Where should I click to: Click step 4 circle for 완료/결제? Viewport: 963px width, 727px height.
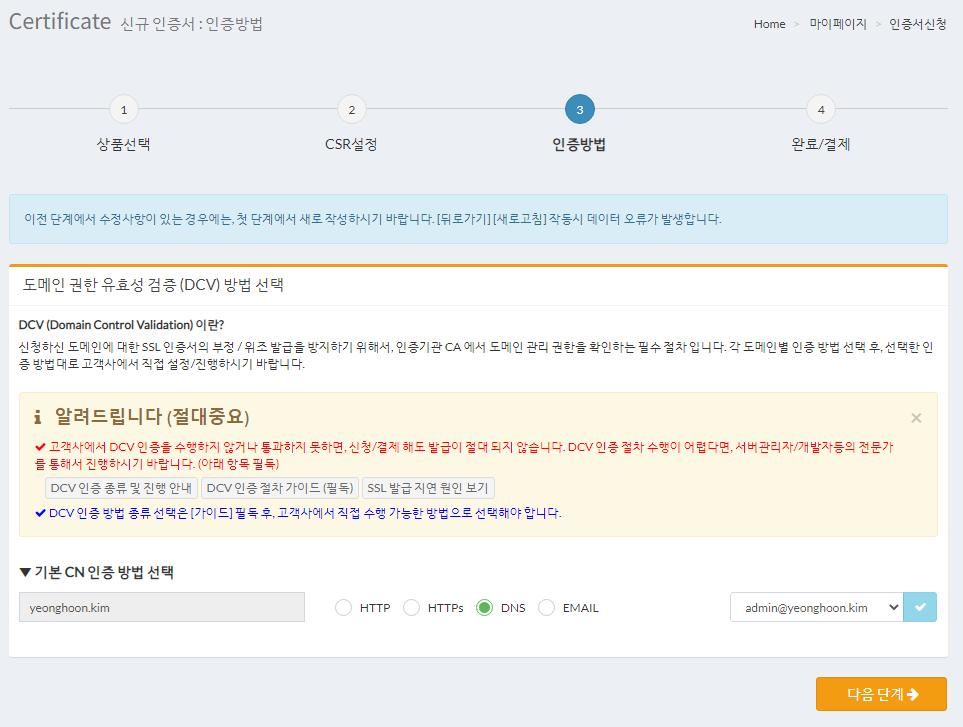coord(820,109)
